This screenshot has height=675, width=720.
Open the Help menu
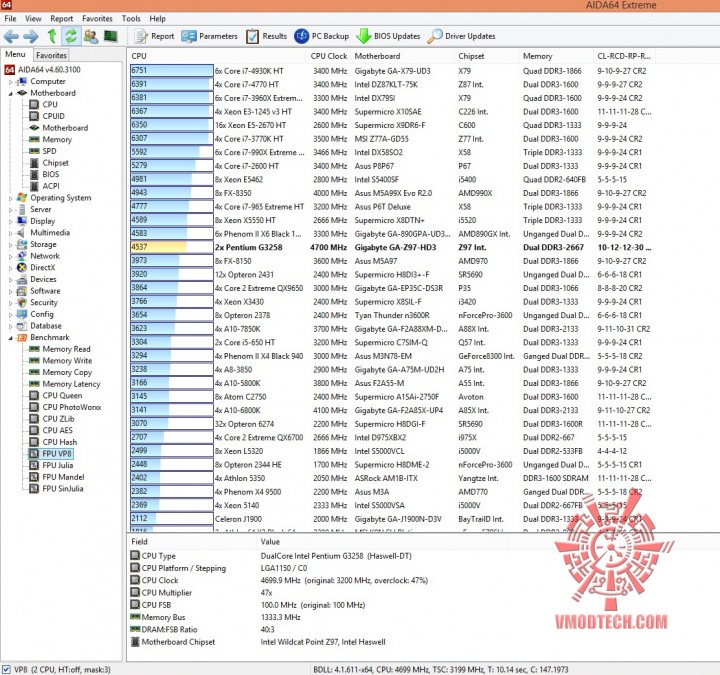157,19
